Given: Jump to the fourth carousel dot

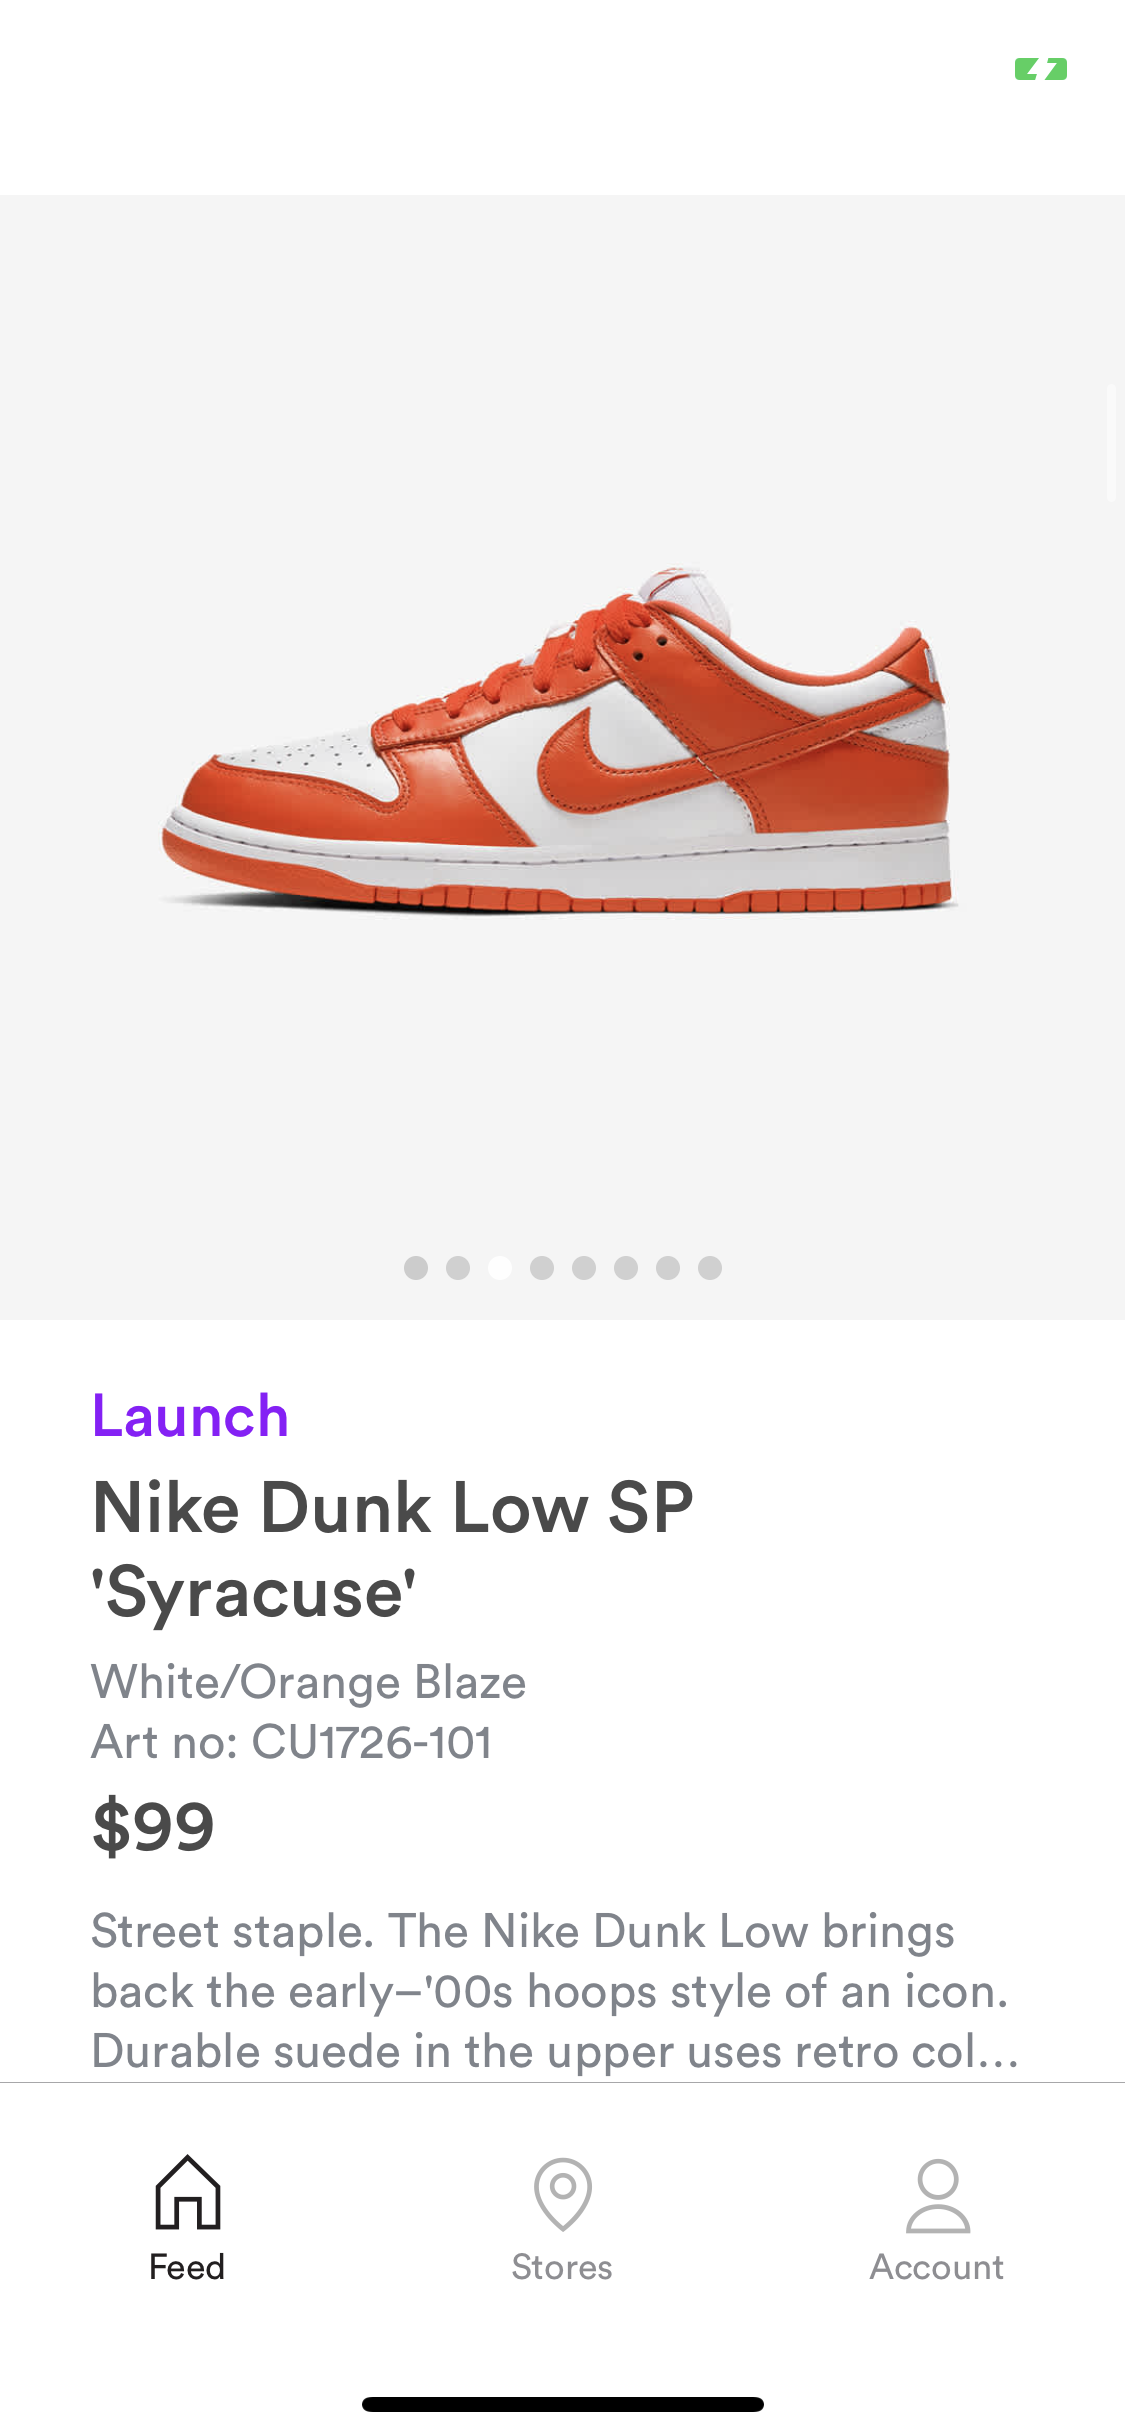Looking at the screenshot, I should point(542,1268).
